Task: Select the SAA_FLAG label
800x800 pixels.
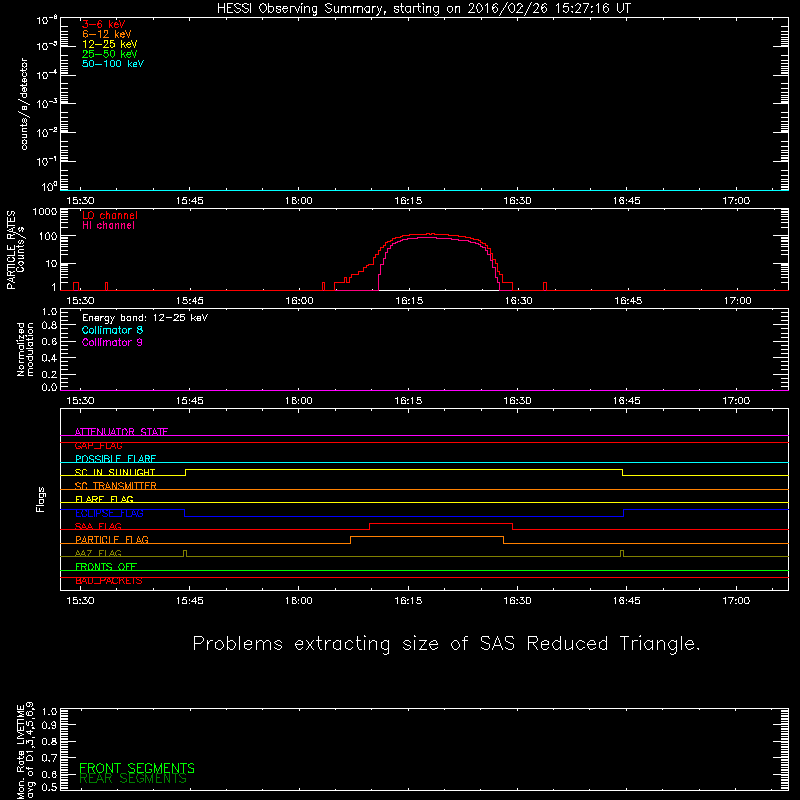Action: click(98, 526)
